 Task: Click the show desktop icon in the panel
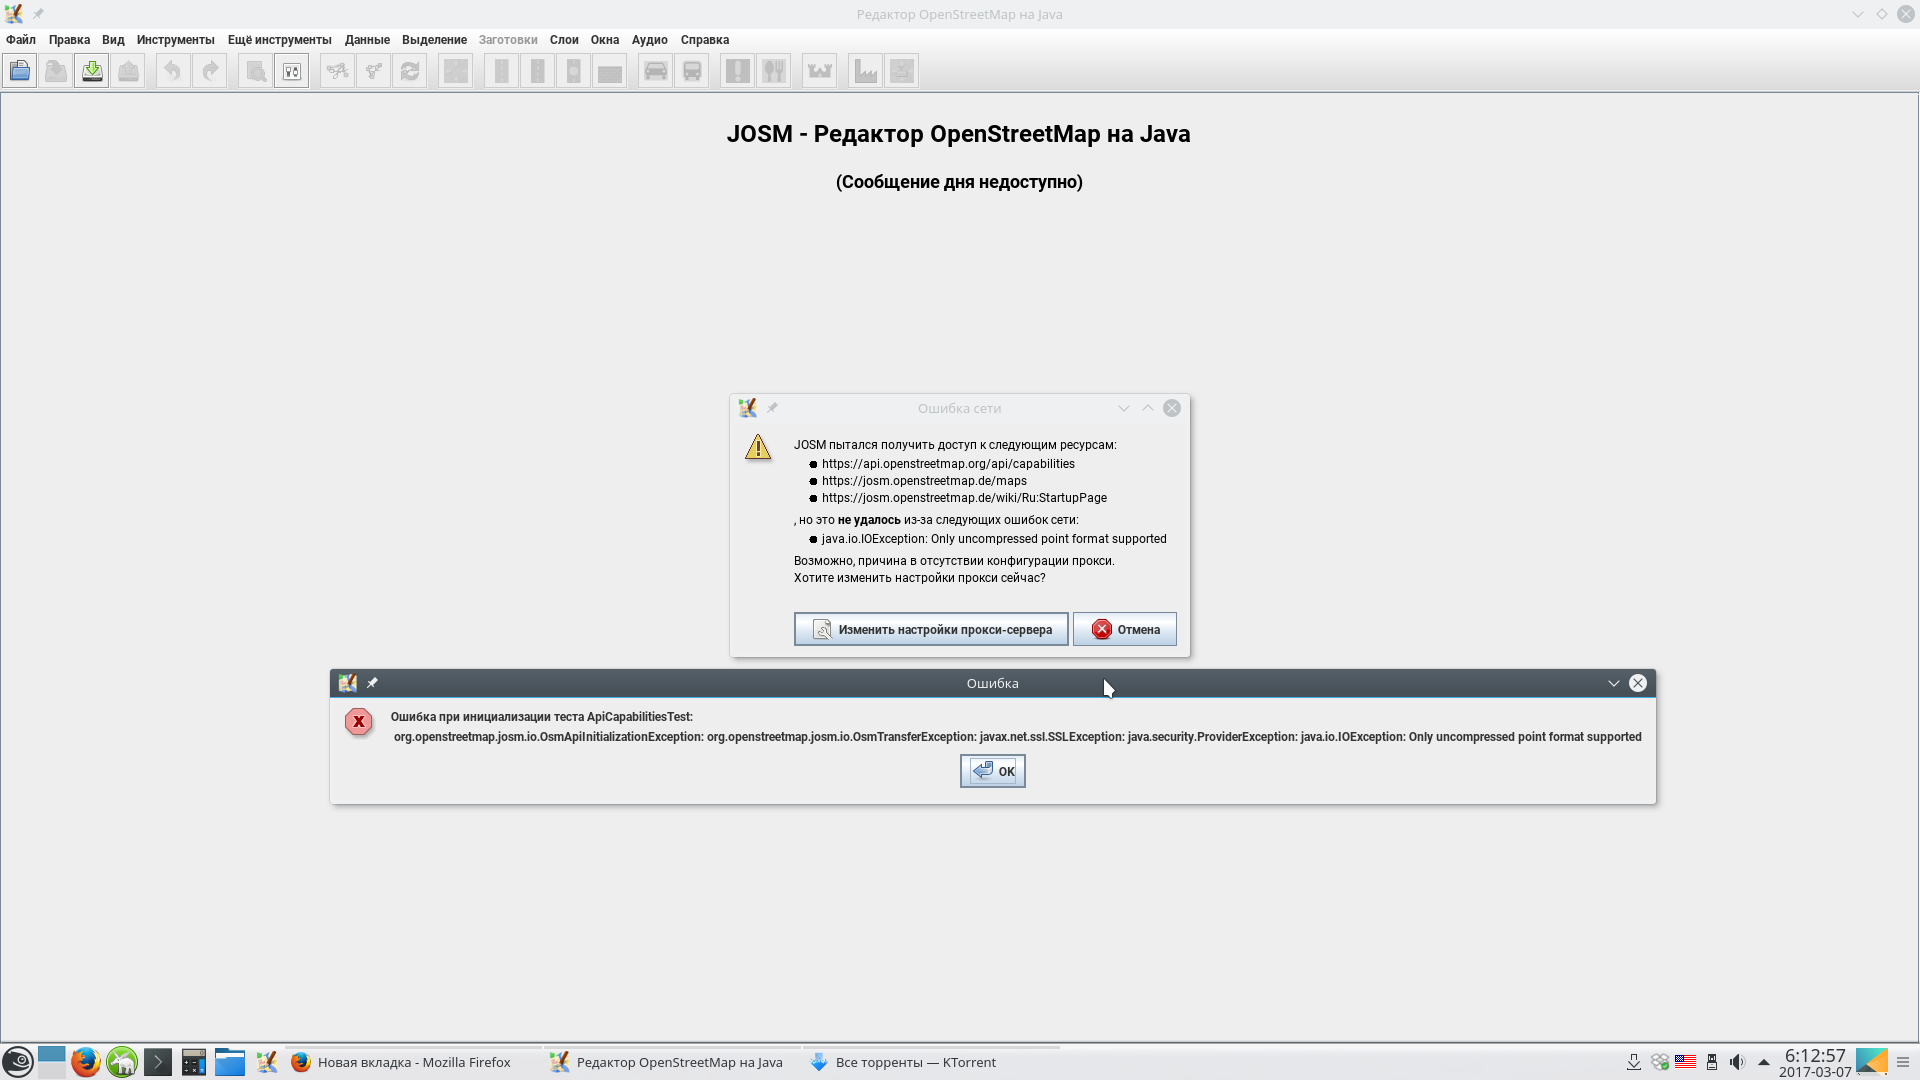pyautogui.click(x=1872, y=1062)
